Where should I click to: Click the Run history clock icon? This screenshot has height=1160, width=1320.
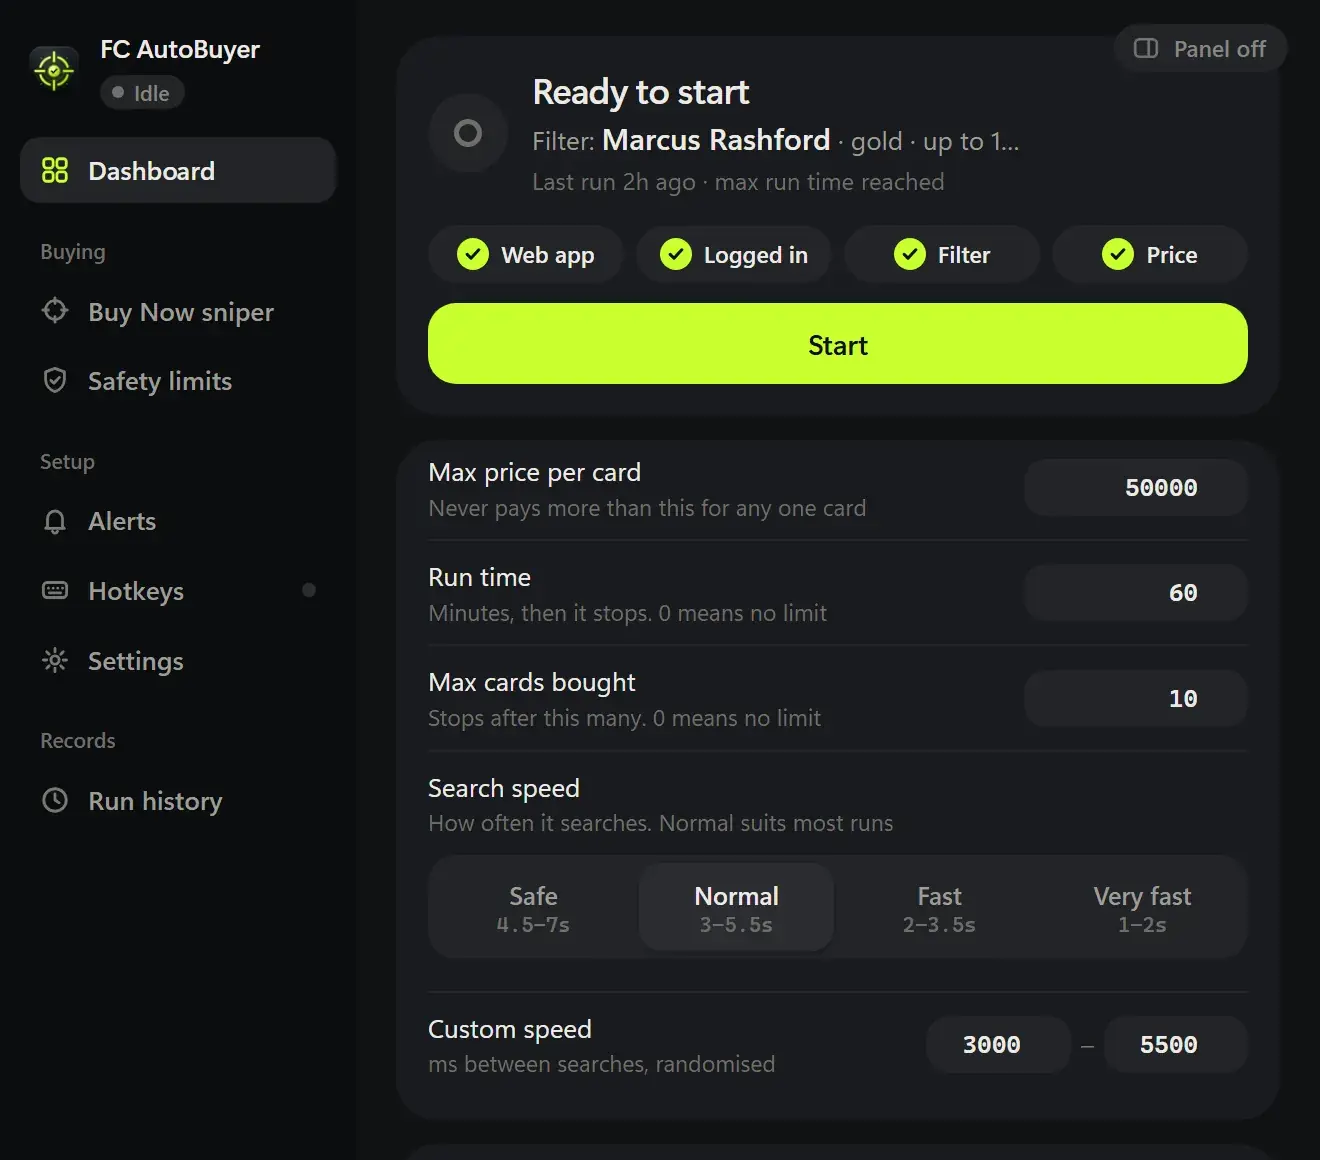(x=55, y=800)
